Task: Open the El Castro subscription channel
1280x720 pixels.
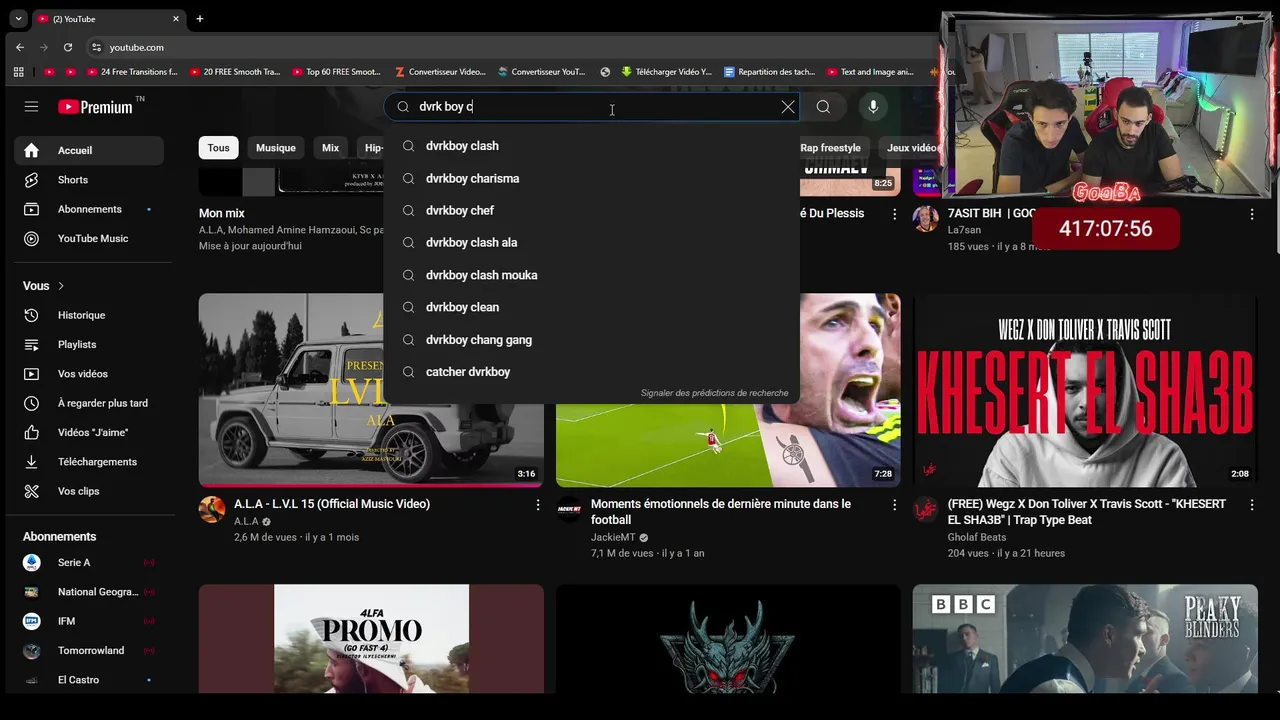Action: tap(89, 680)
